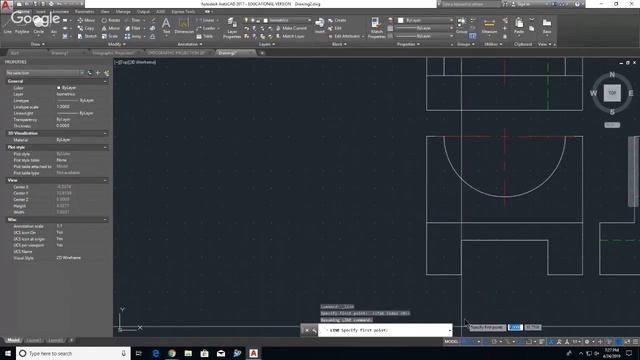Activate the Trim tool
Screen dimensions: 640x360
[133, 20]
